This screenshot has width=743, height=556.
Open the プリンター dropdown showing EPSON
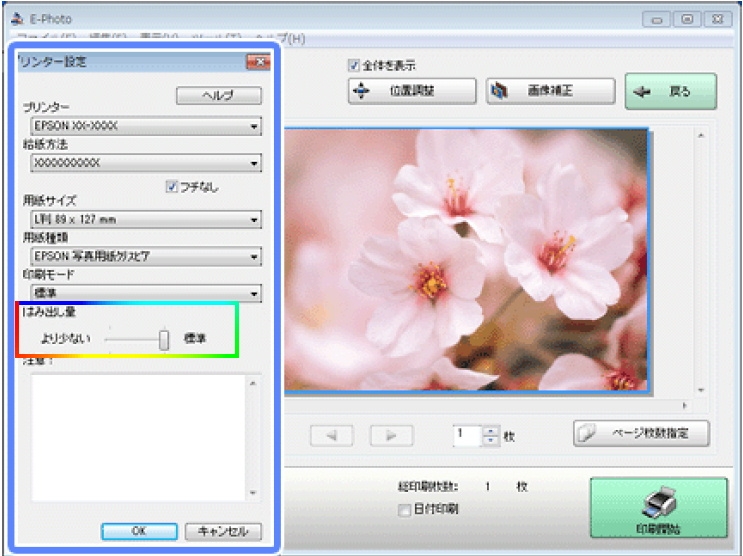tap(146, 126)
